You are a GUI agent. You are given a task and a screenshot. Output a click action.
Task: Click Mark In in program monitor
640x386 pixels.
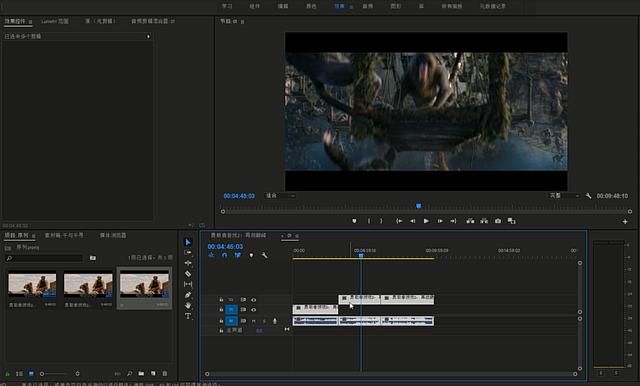coord(369,221)
